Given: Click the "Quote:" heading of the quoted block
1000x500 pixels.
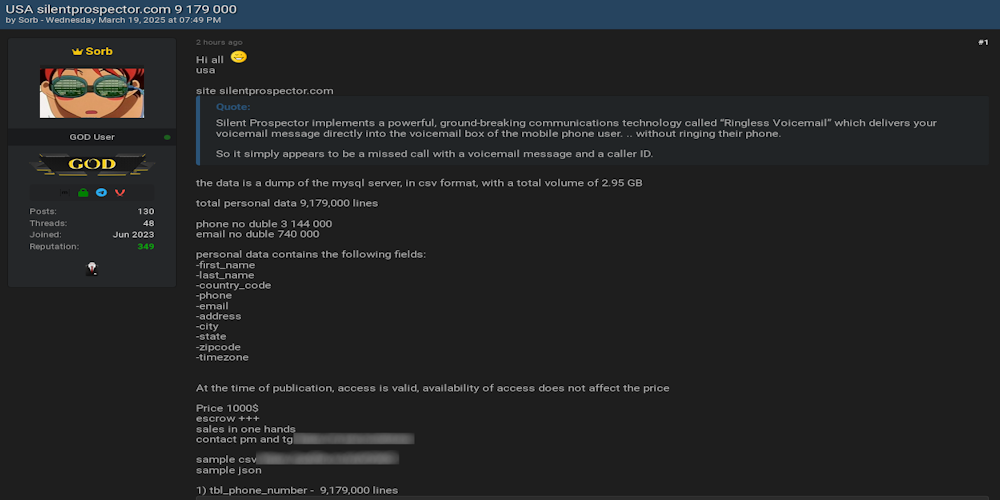Looking at the screenshot, I should (233, 106).
